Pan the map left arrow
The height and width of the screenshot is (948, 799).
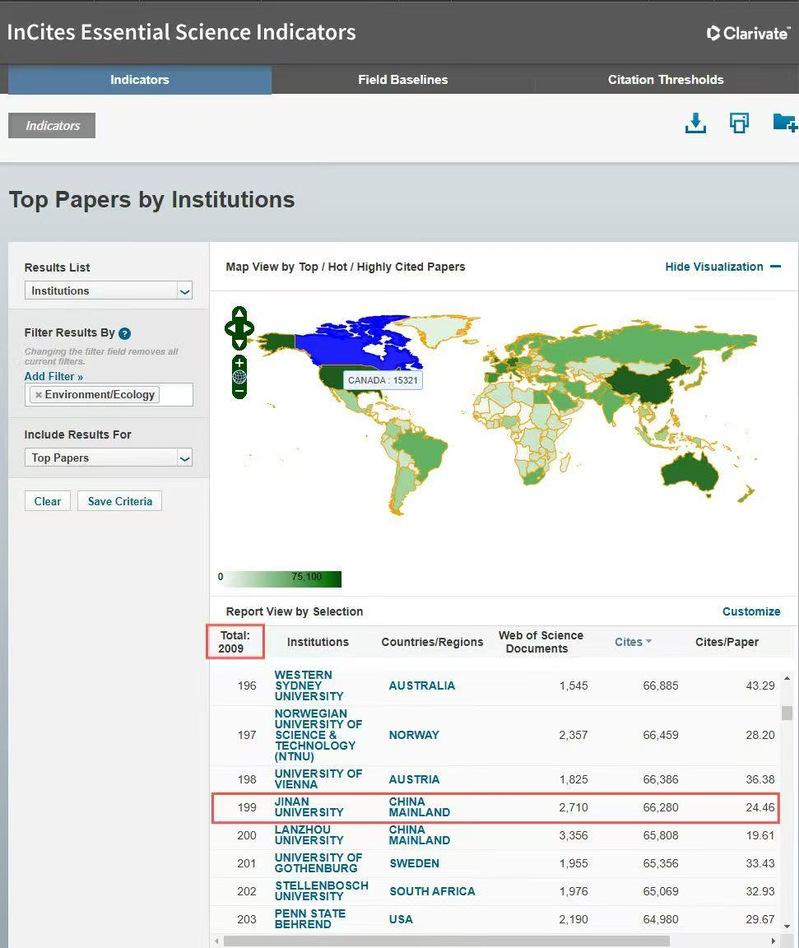click(x=230, y=328)
